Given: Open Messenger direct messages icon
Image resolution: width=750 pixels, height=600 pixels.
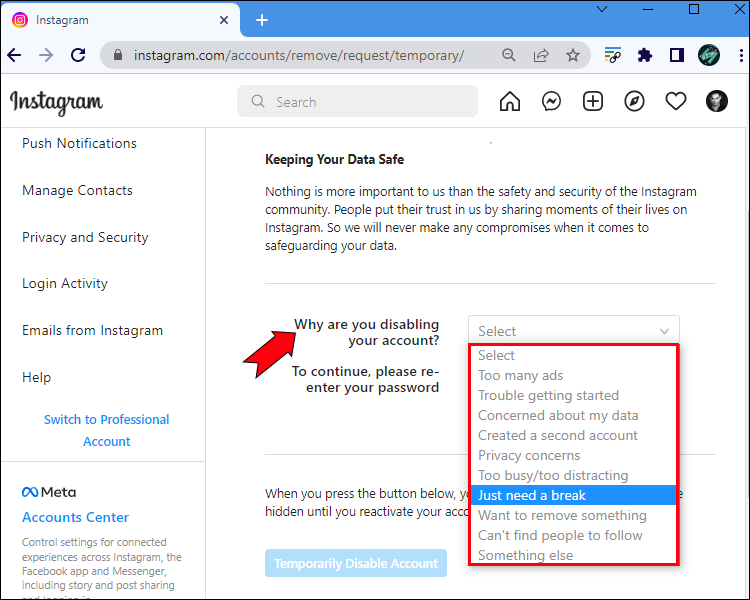Looking at the screenshot, I should [551, 101].
